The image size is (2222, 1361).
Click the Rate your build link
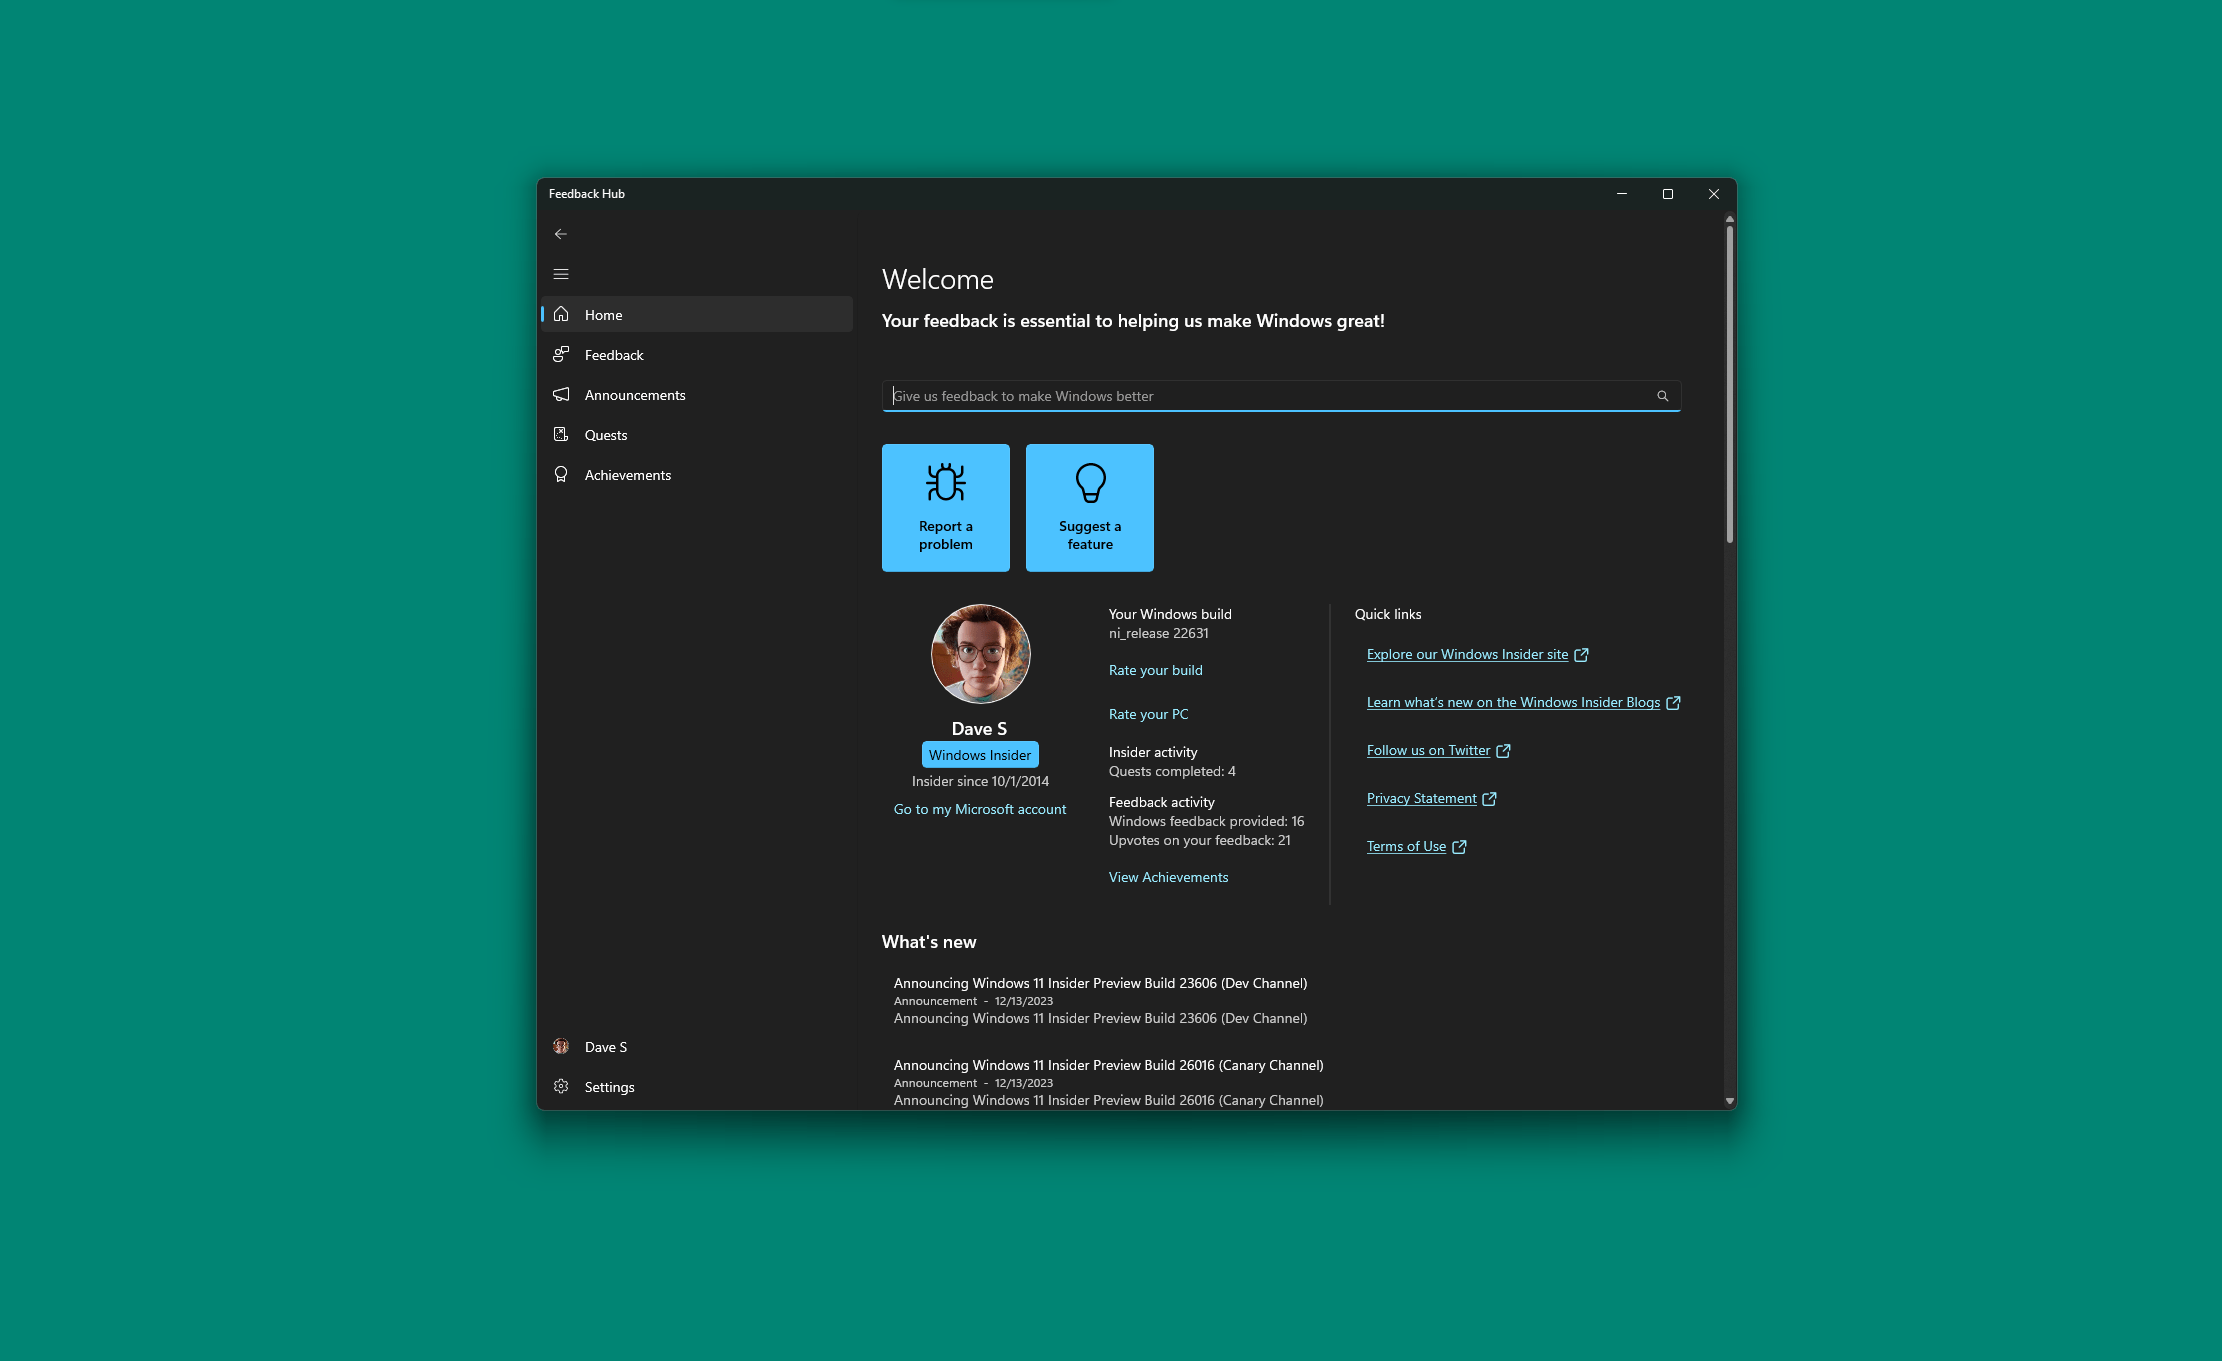click(x=1155, y=670)
